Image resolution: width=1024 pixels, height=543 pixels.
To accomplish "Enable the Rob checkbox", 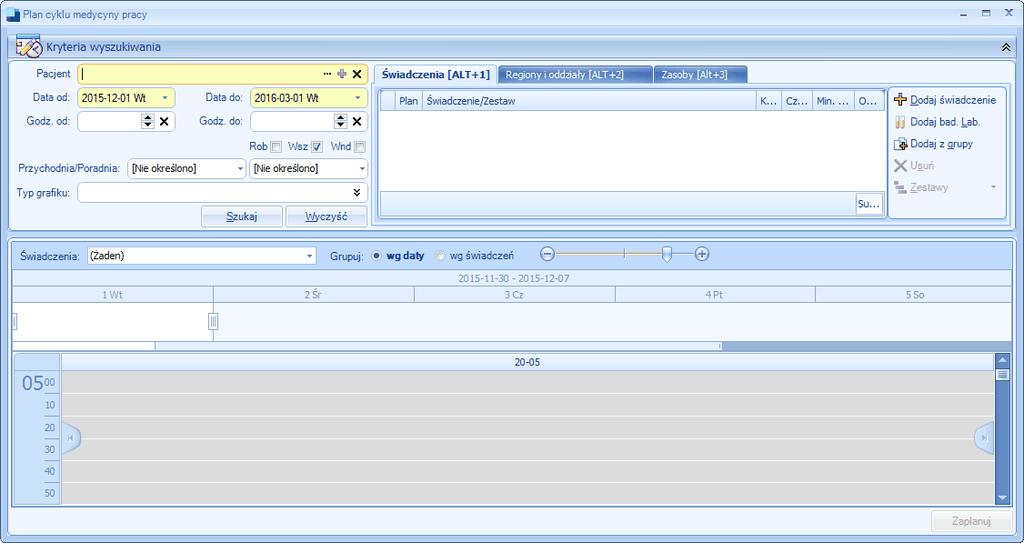I will [x=276, y=147].
